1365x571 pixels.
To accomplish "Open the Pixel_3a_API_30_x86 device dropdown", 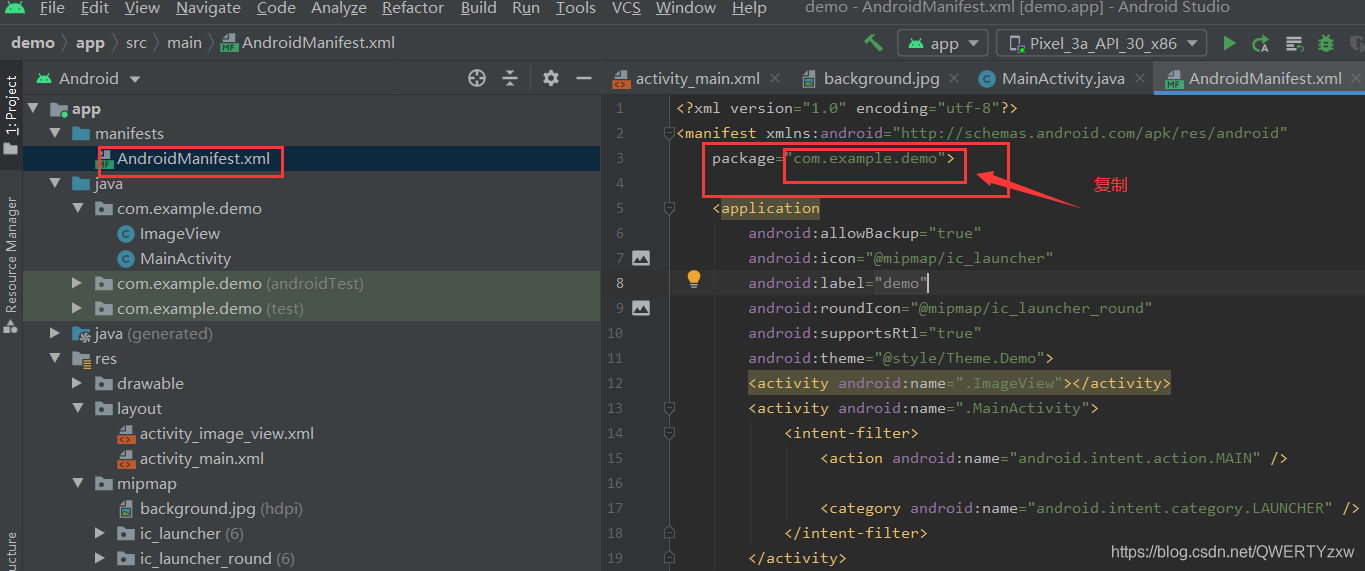I will [1103, 43].
